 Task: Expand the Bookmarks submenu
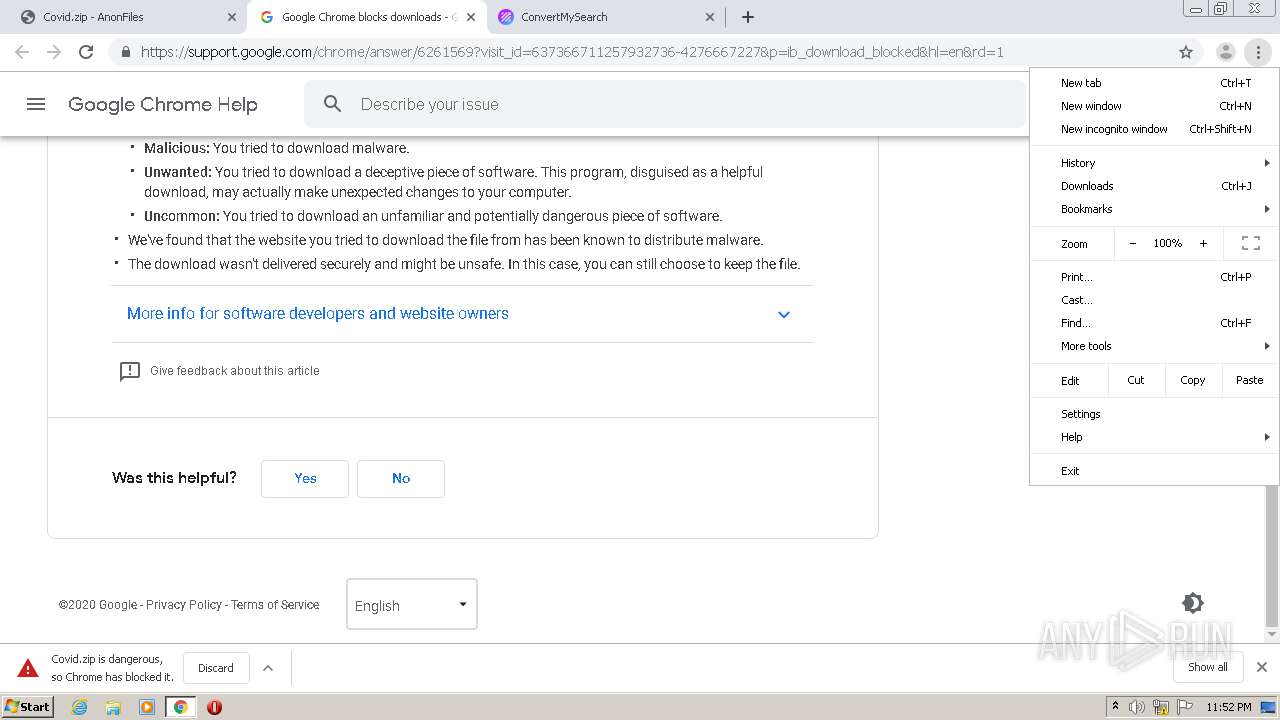(x=1155, y=209)
